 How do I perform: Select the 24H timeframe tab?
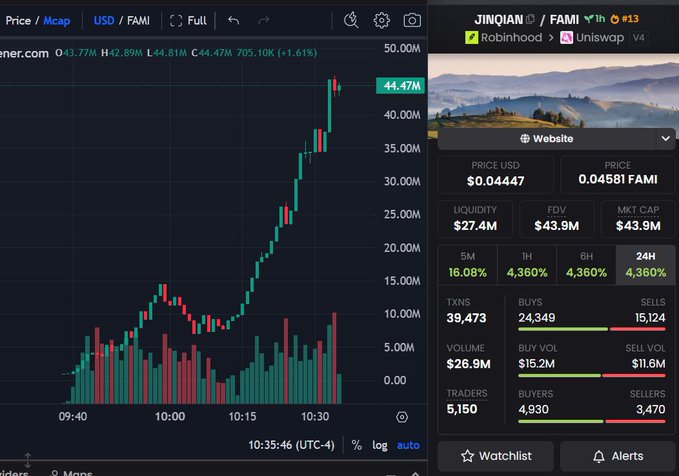(x=645, y=265)
